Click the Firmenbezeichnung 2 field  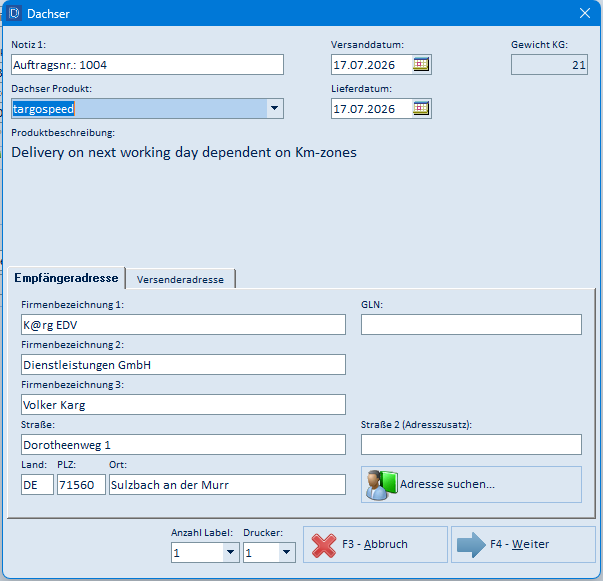[x=183, y=365]
